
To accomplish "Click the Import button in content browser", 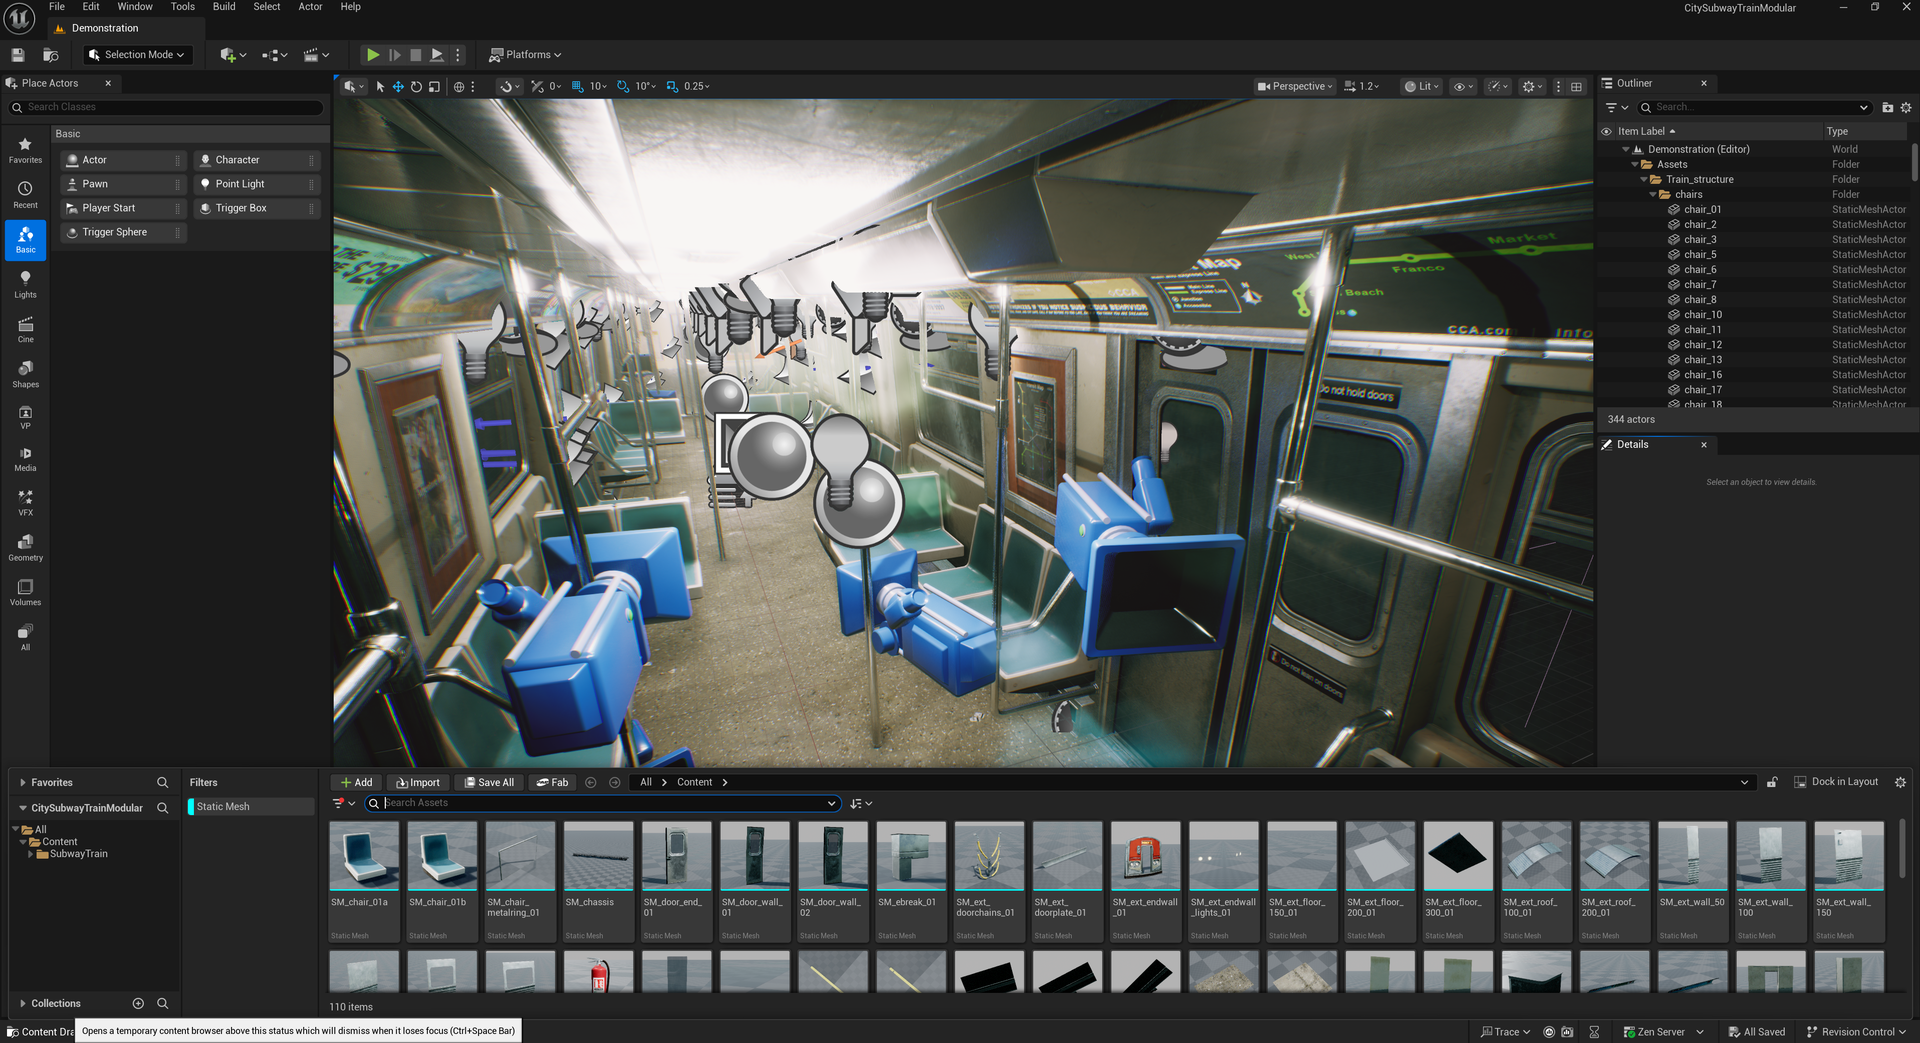I will click(417, 783).
